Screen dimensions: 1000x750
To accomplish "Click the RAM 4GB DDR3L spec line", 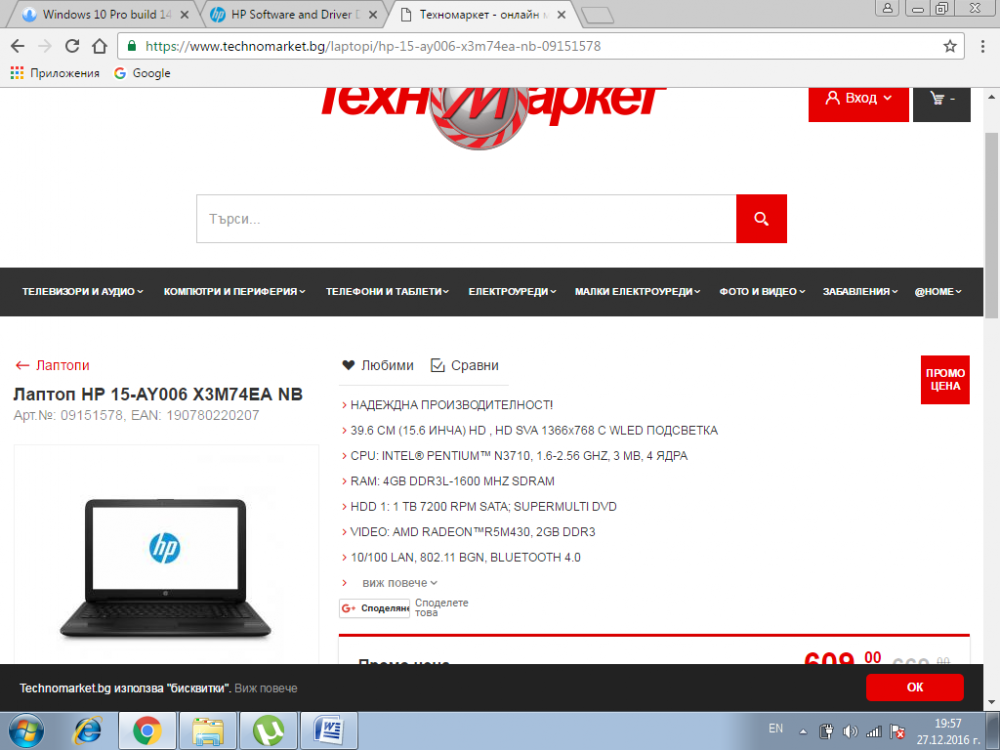I will coord(452,482).
